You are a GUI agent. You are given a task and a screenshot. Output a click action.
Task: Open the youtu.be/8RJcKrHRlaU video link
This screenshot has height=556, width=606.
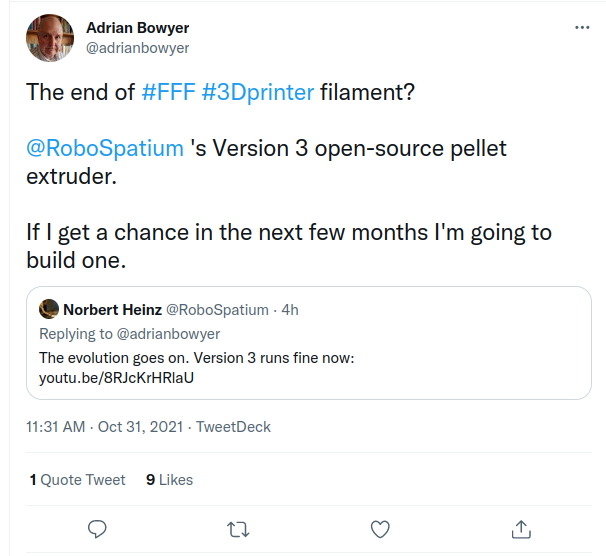[x=116, y=378]
